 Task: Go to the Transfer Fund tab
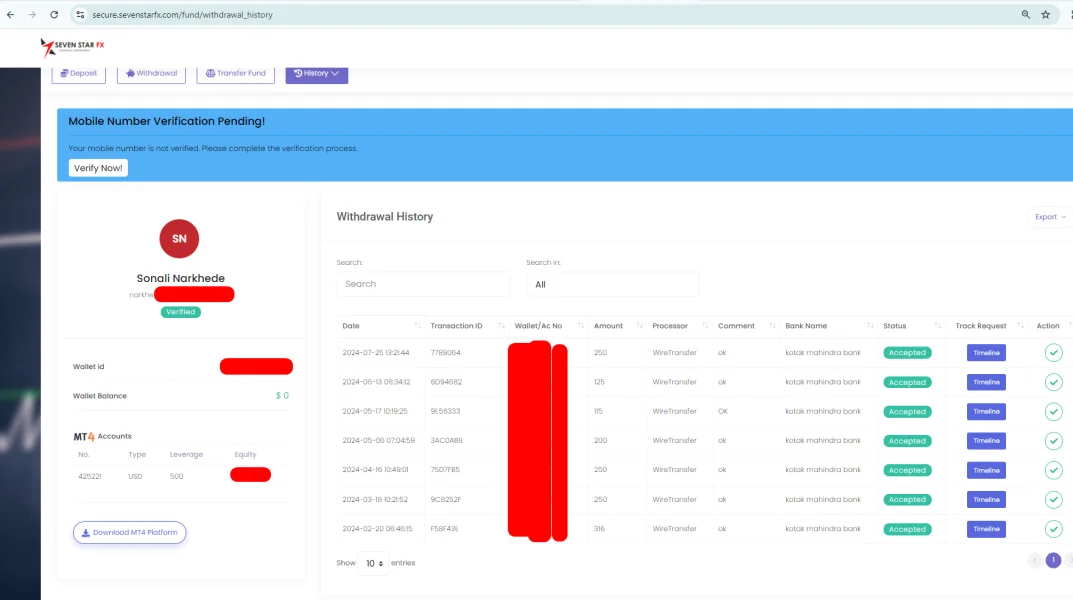click(236, 73)
